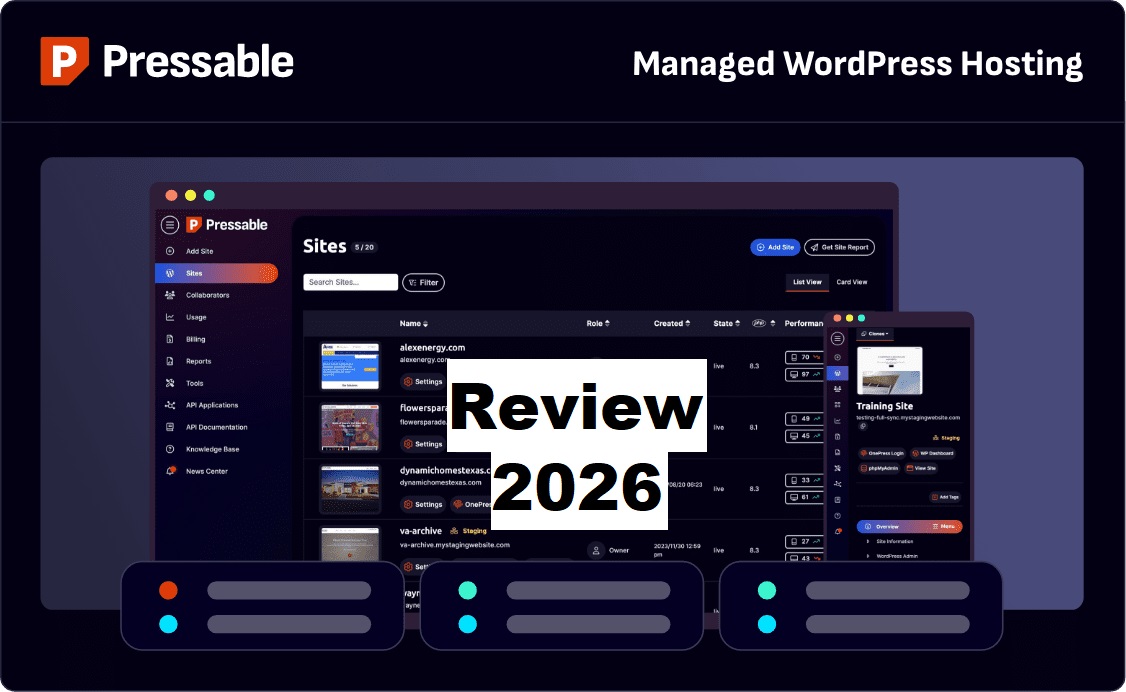This screenshot has height=692, width=1126.
Task: Open the Usage chart icon in sidebar
Action: [170, 317]
